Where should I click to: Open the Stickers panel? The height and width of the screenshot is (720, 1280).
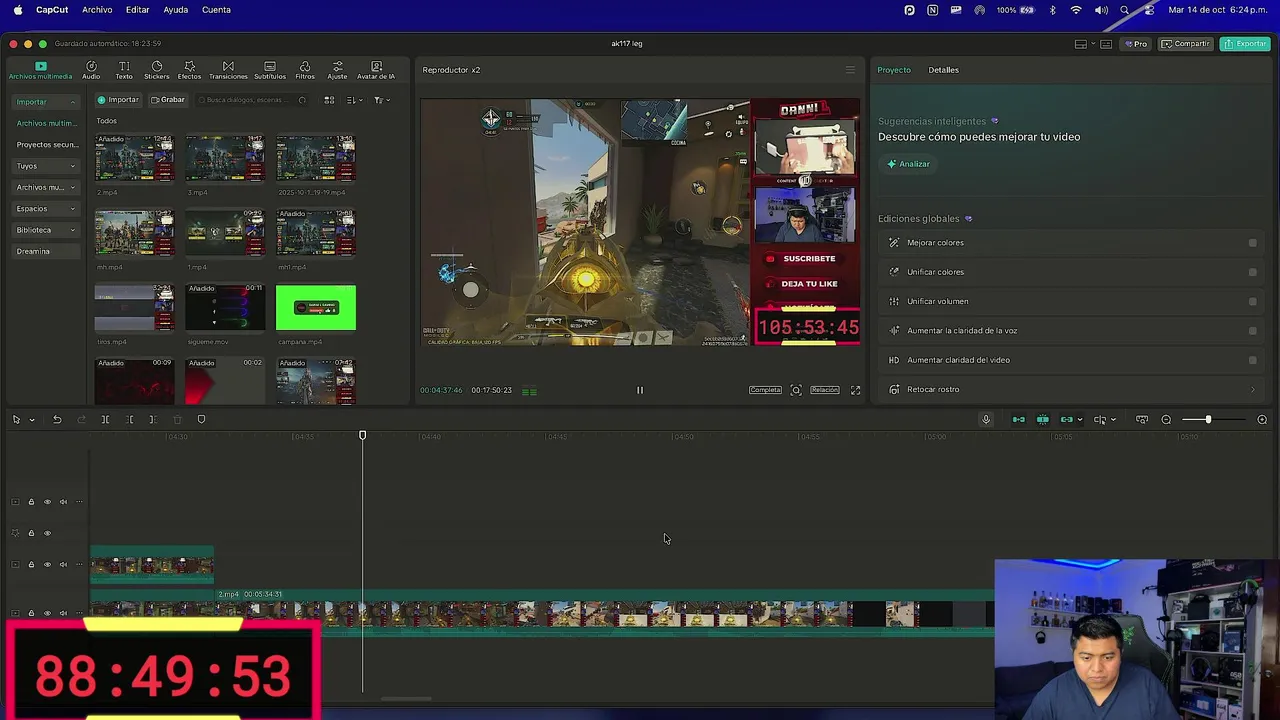click(x=157, y=70)
